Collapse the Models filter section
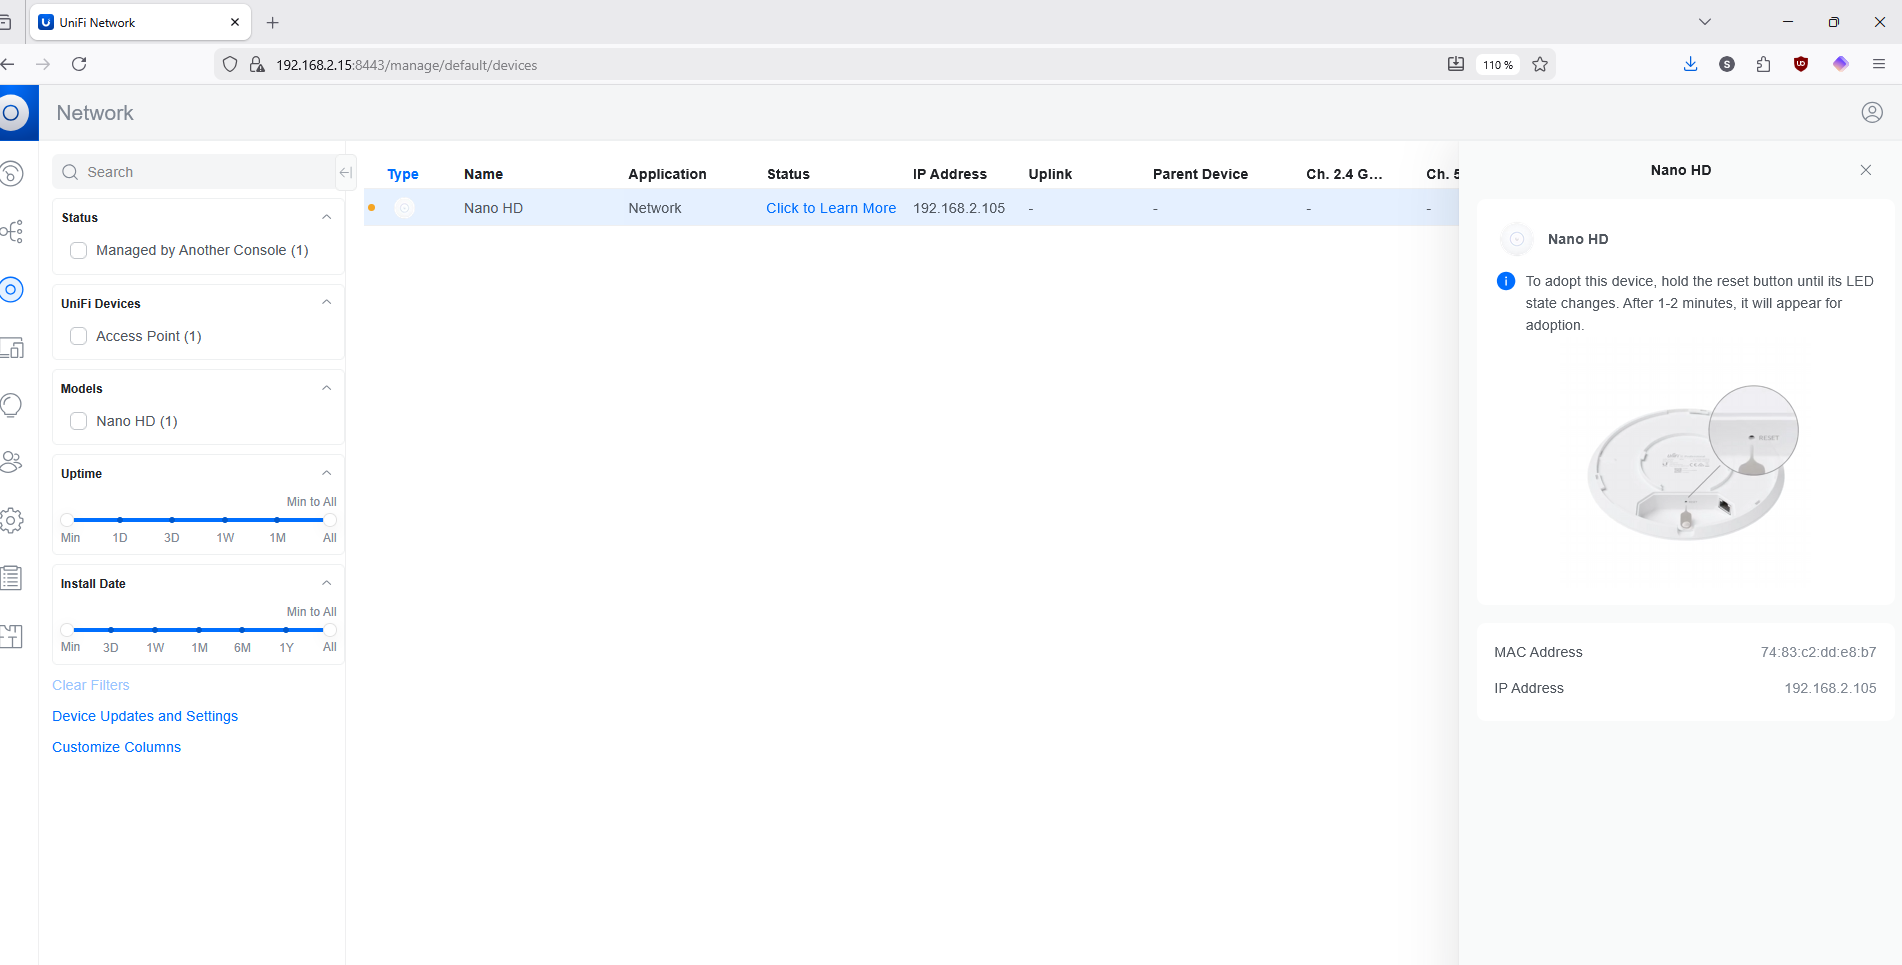 [x=326, y=388]
